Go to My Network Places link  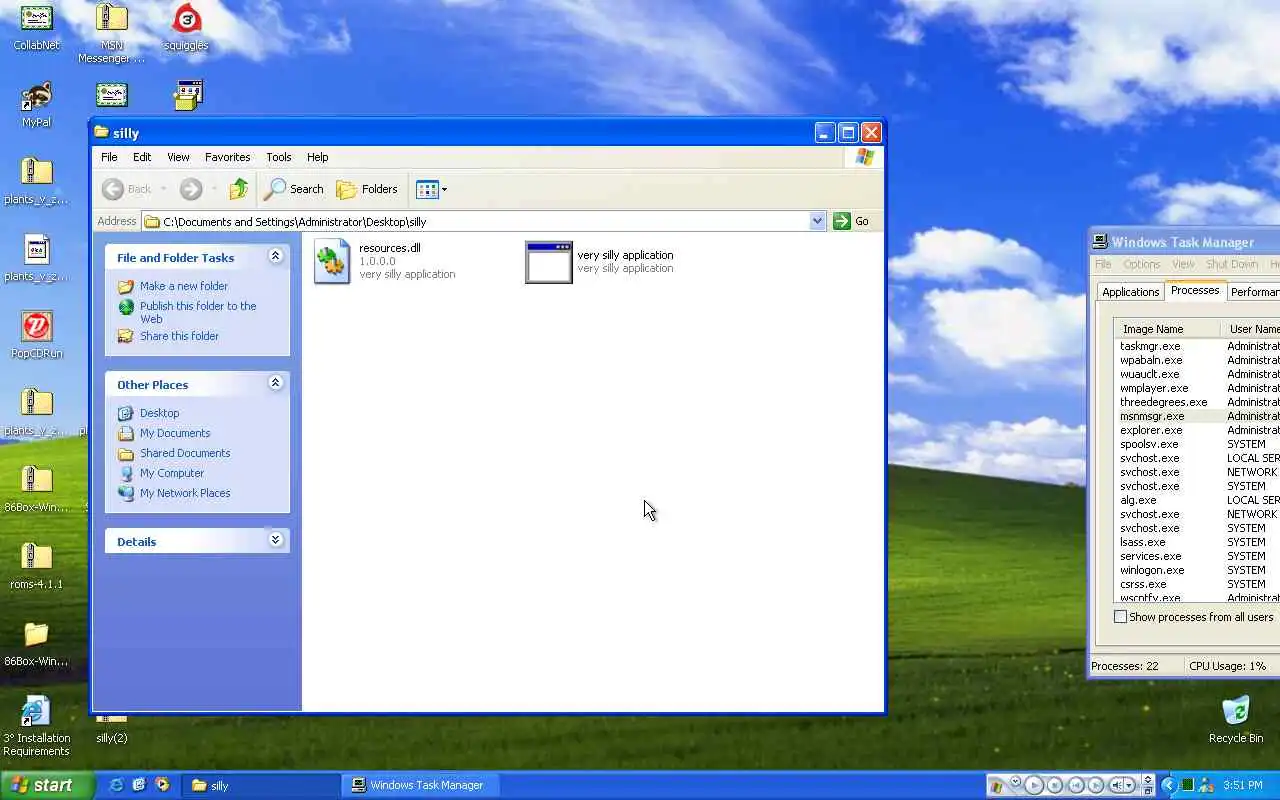185,493
